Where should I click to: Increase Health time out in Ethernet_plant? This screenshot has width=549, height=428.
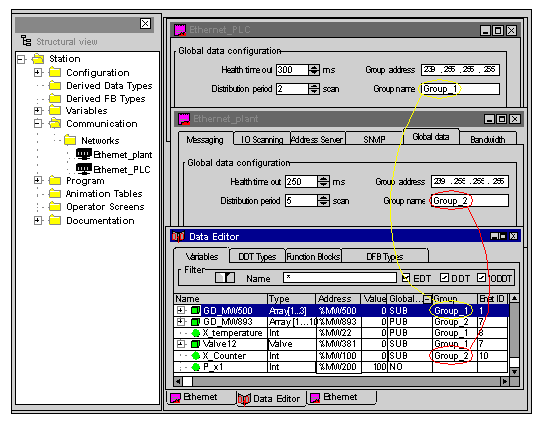[x=324, y=179]
